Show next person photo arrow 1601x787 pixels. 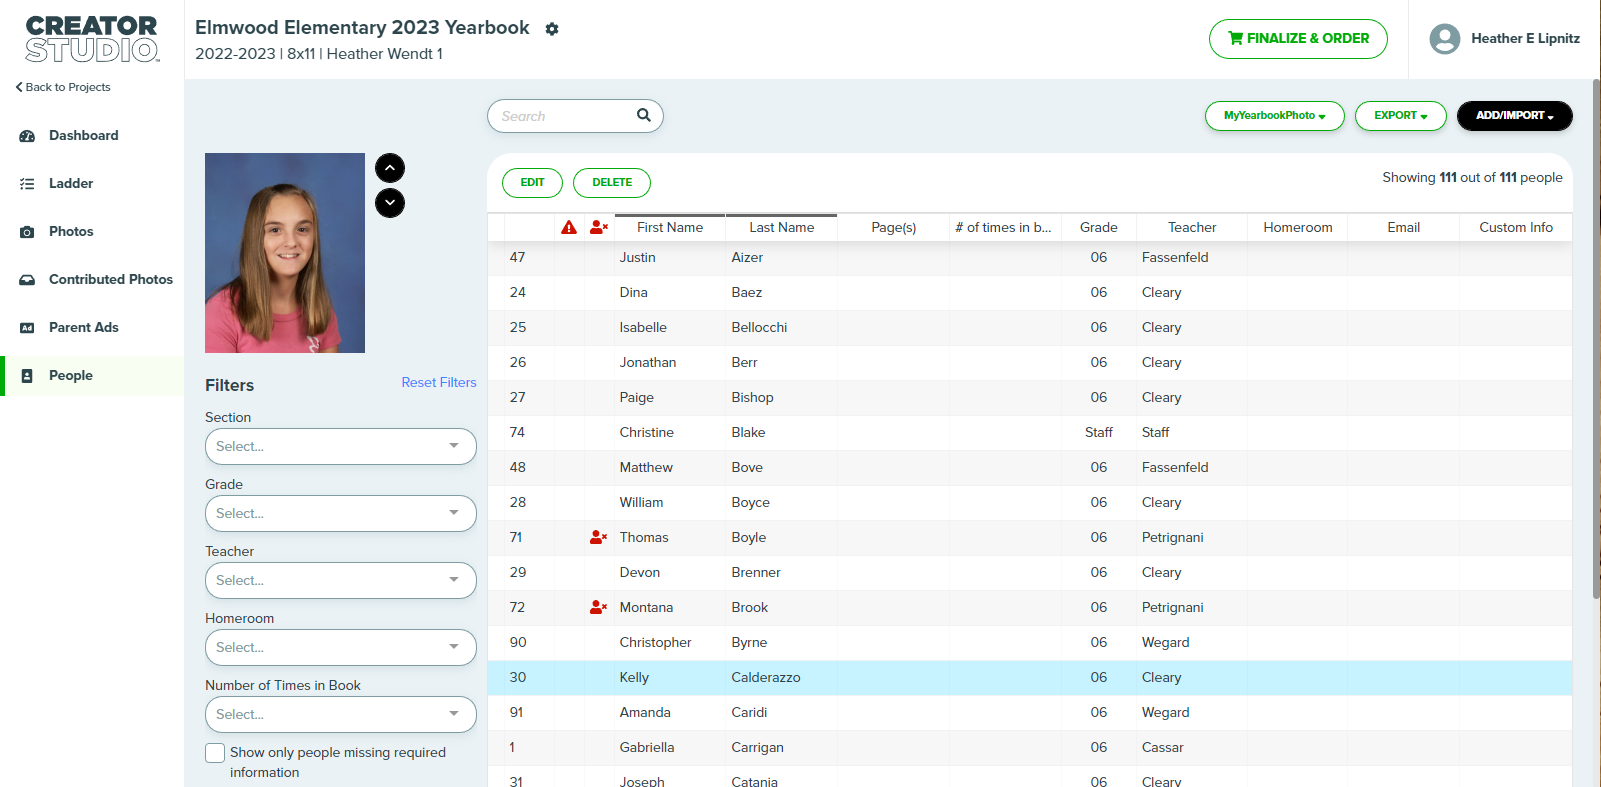point(390,203)
